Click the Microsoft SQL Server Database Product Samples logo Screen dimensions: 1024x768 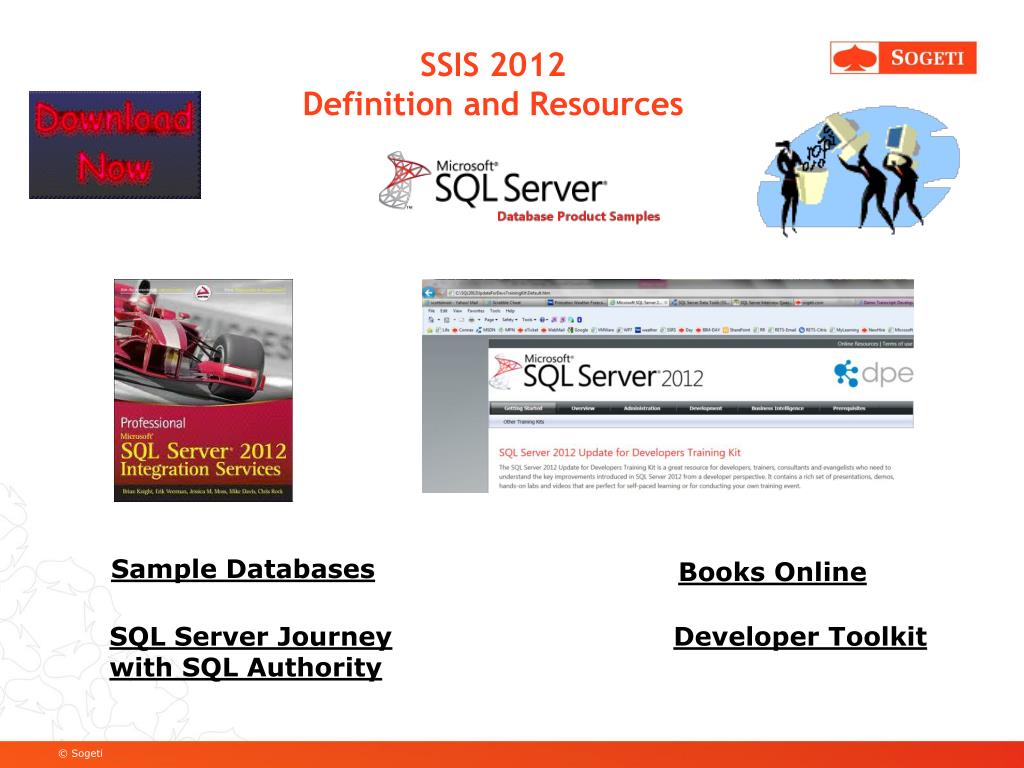pos(520,189)
